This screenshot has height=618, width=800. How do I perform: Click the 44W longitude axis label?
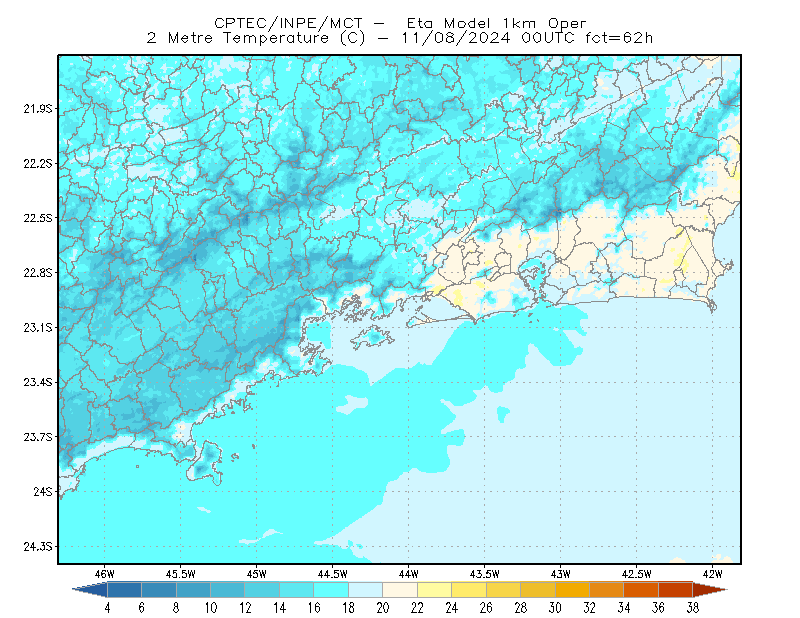pyautogui.click(x=408, y=574)
